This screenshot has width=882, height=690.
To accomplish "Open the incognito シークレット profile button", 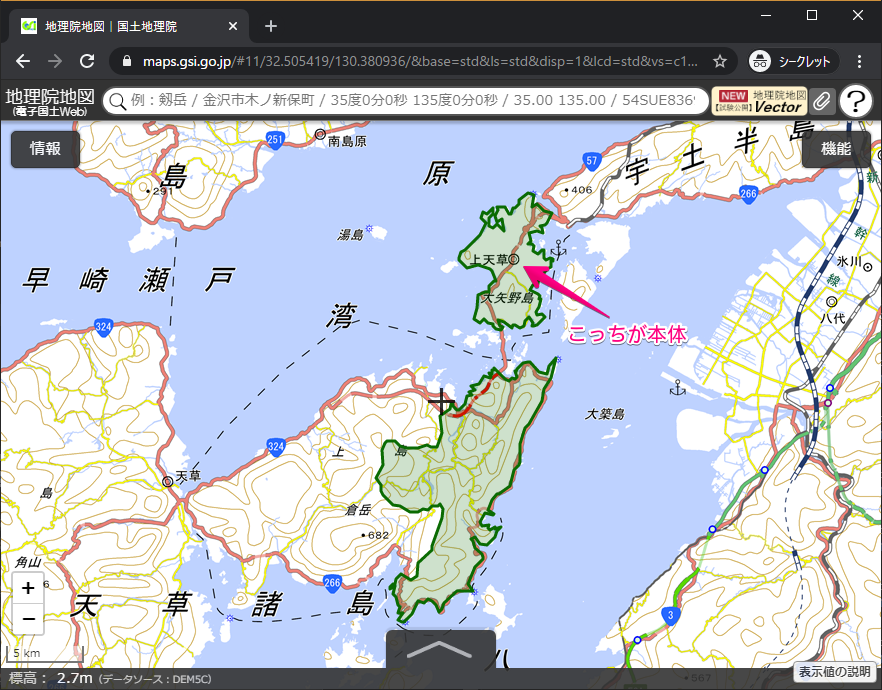I will 793,61.
